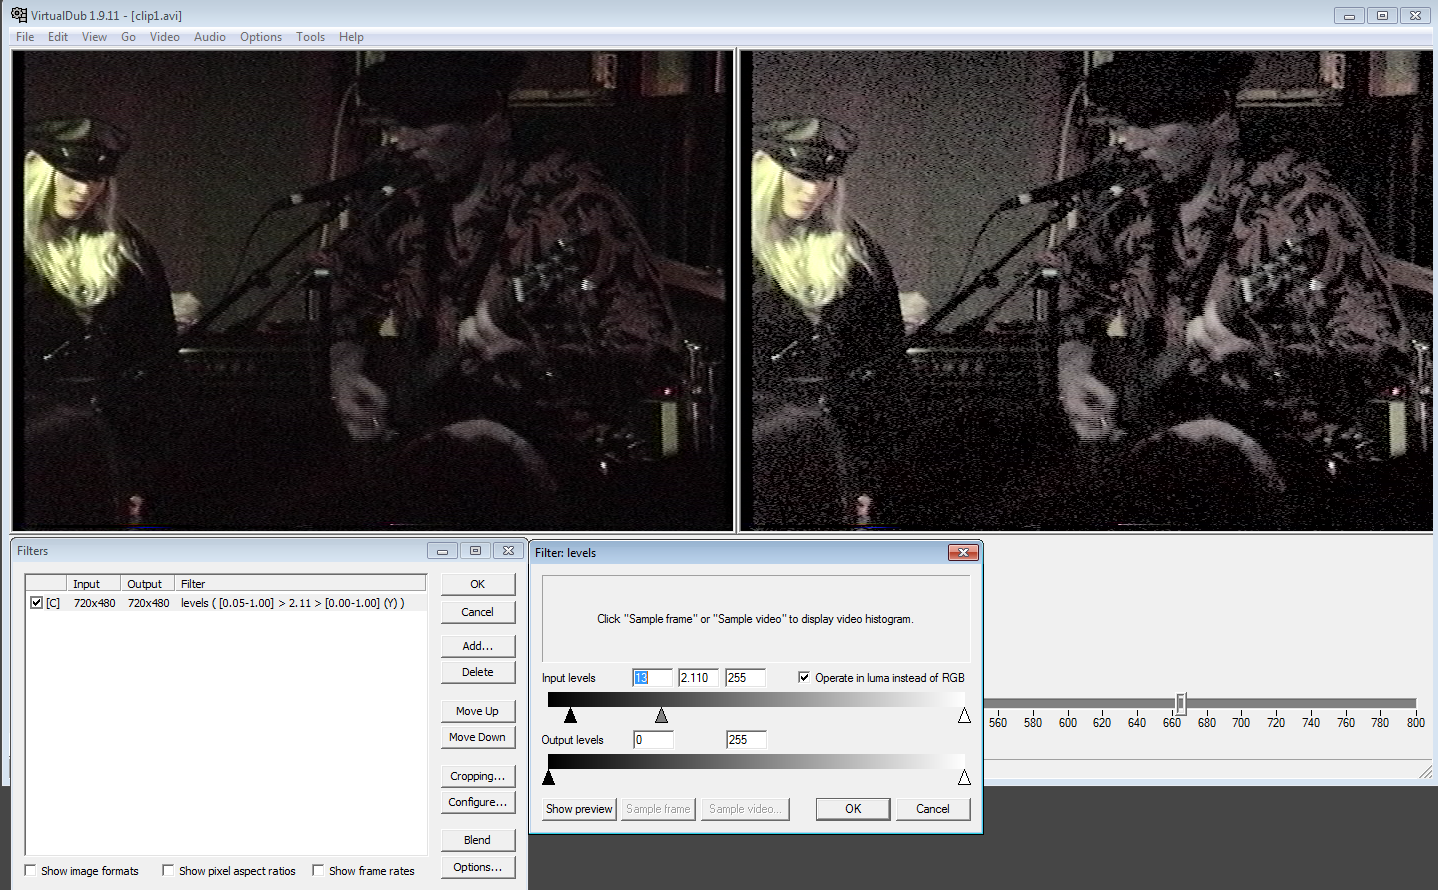Delete the selected filter
Viewport: 1438px width, 890px height.
point(478,672)
